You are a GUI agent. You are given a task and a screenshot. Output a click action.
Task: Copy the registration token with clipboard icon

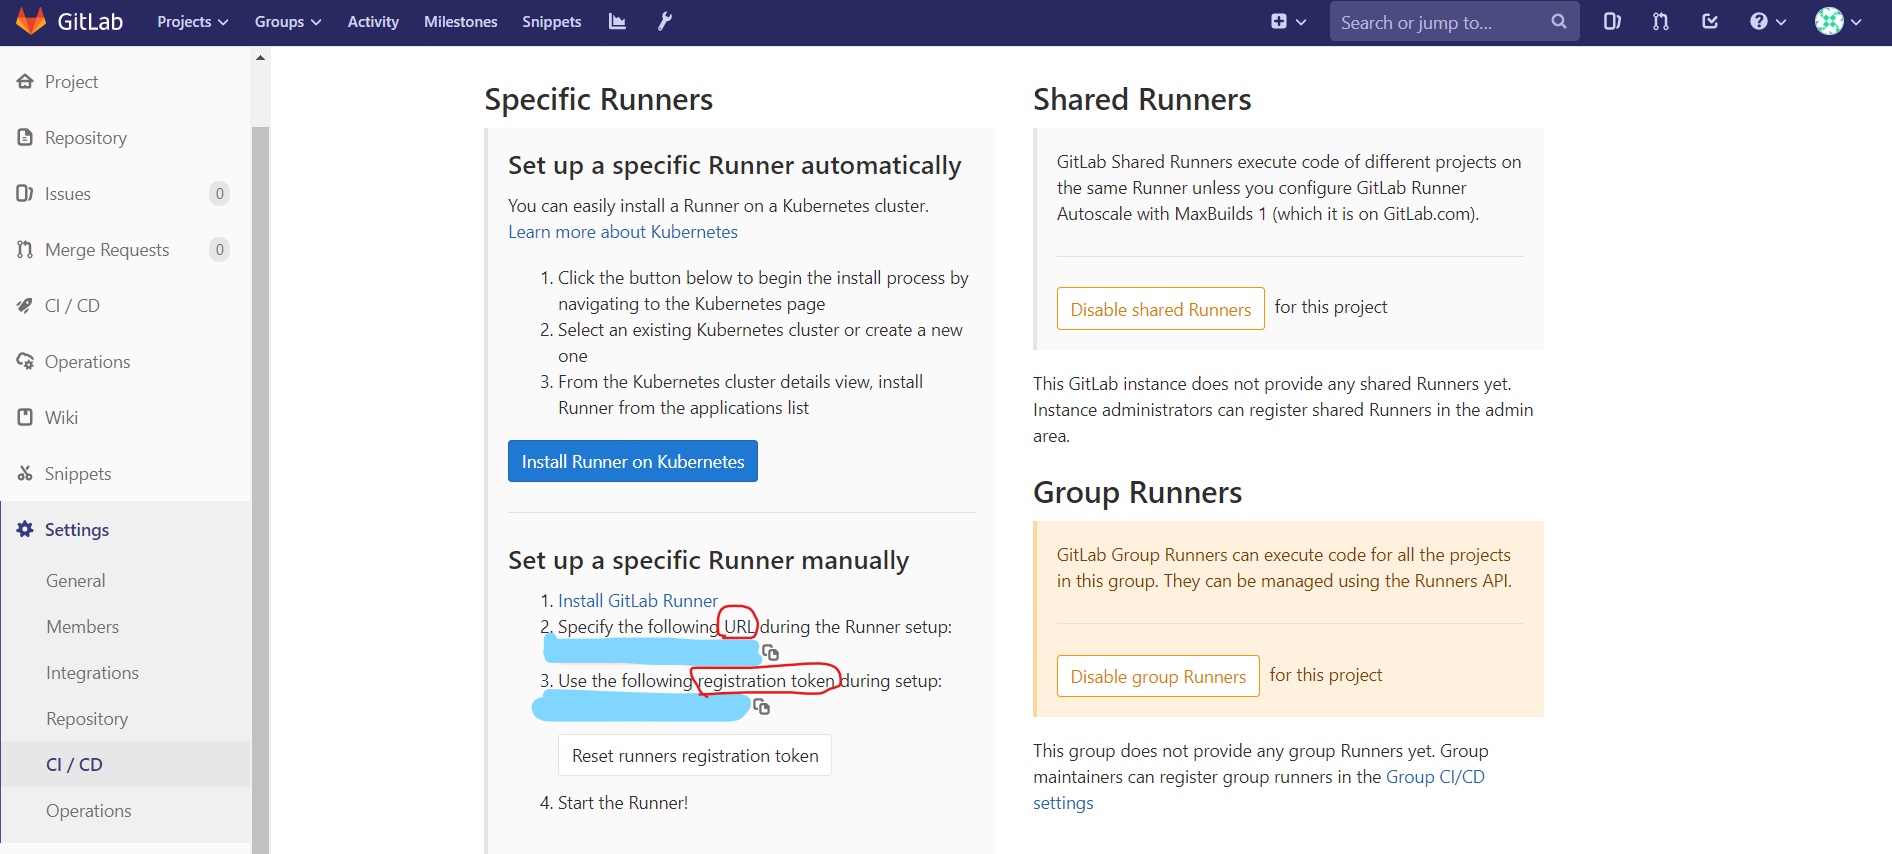pos(761,706)
